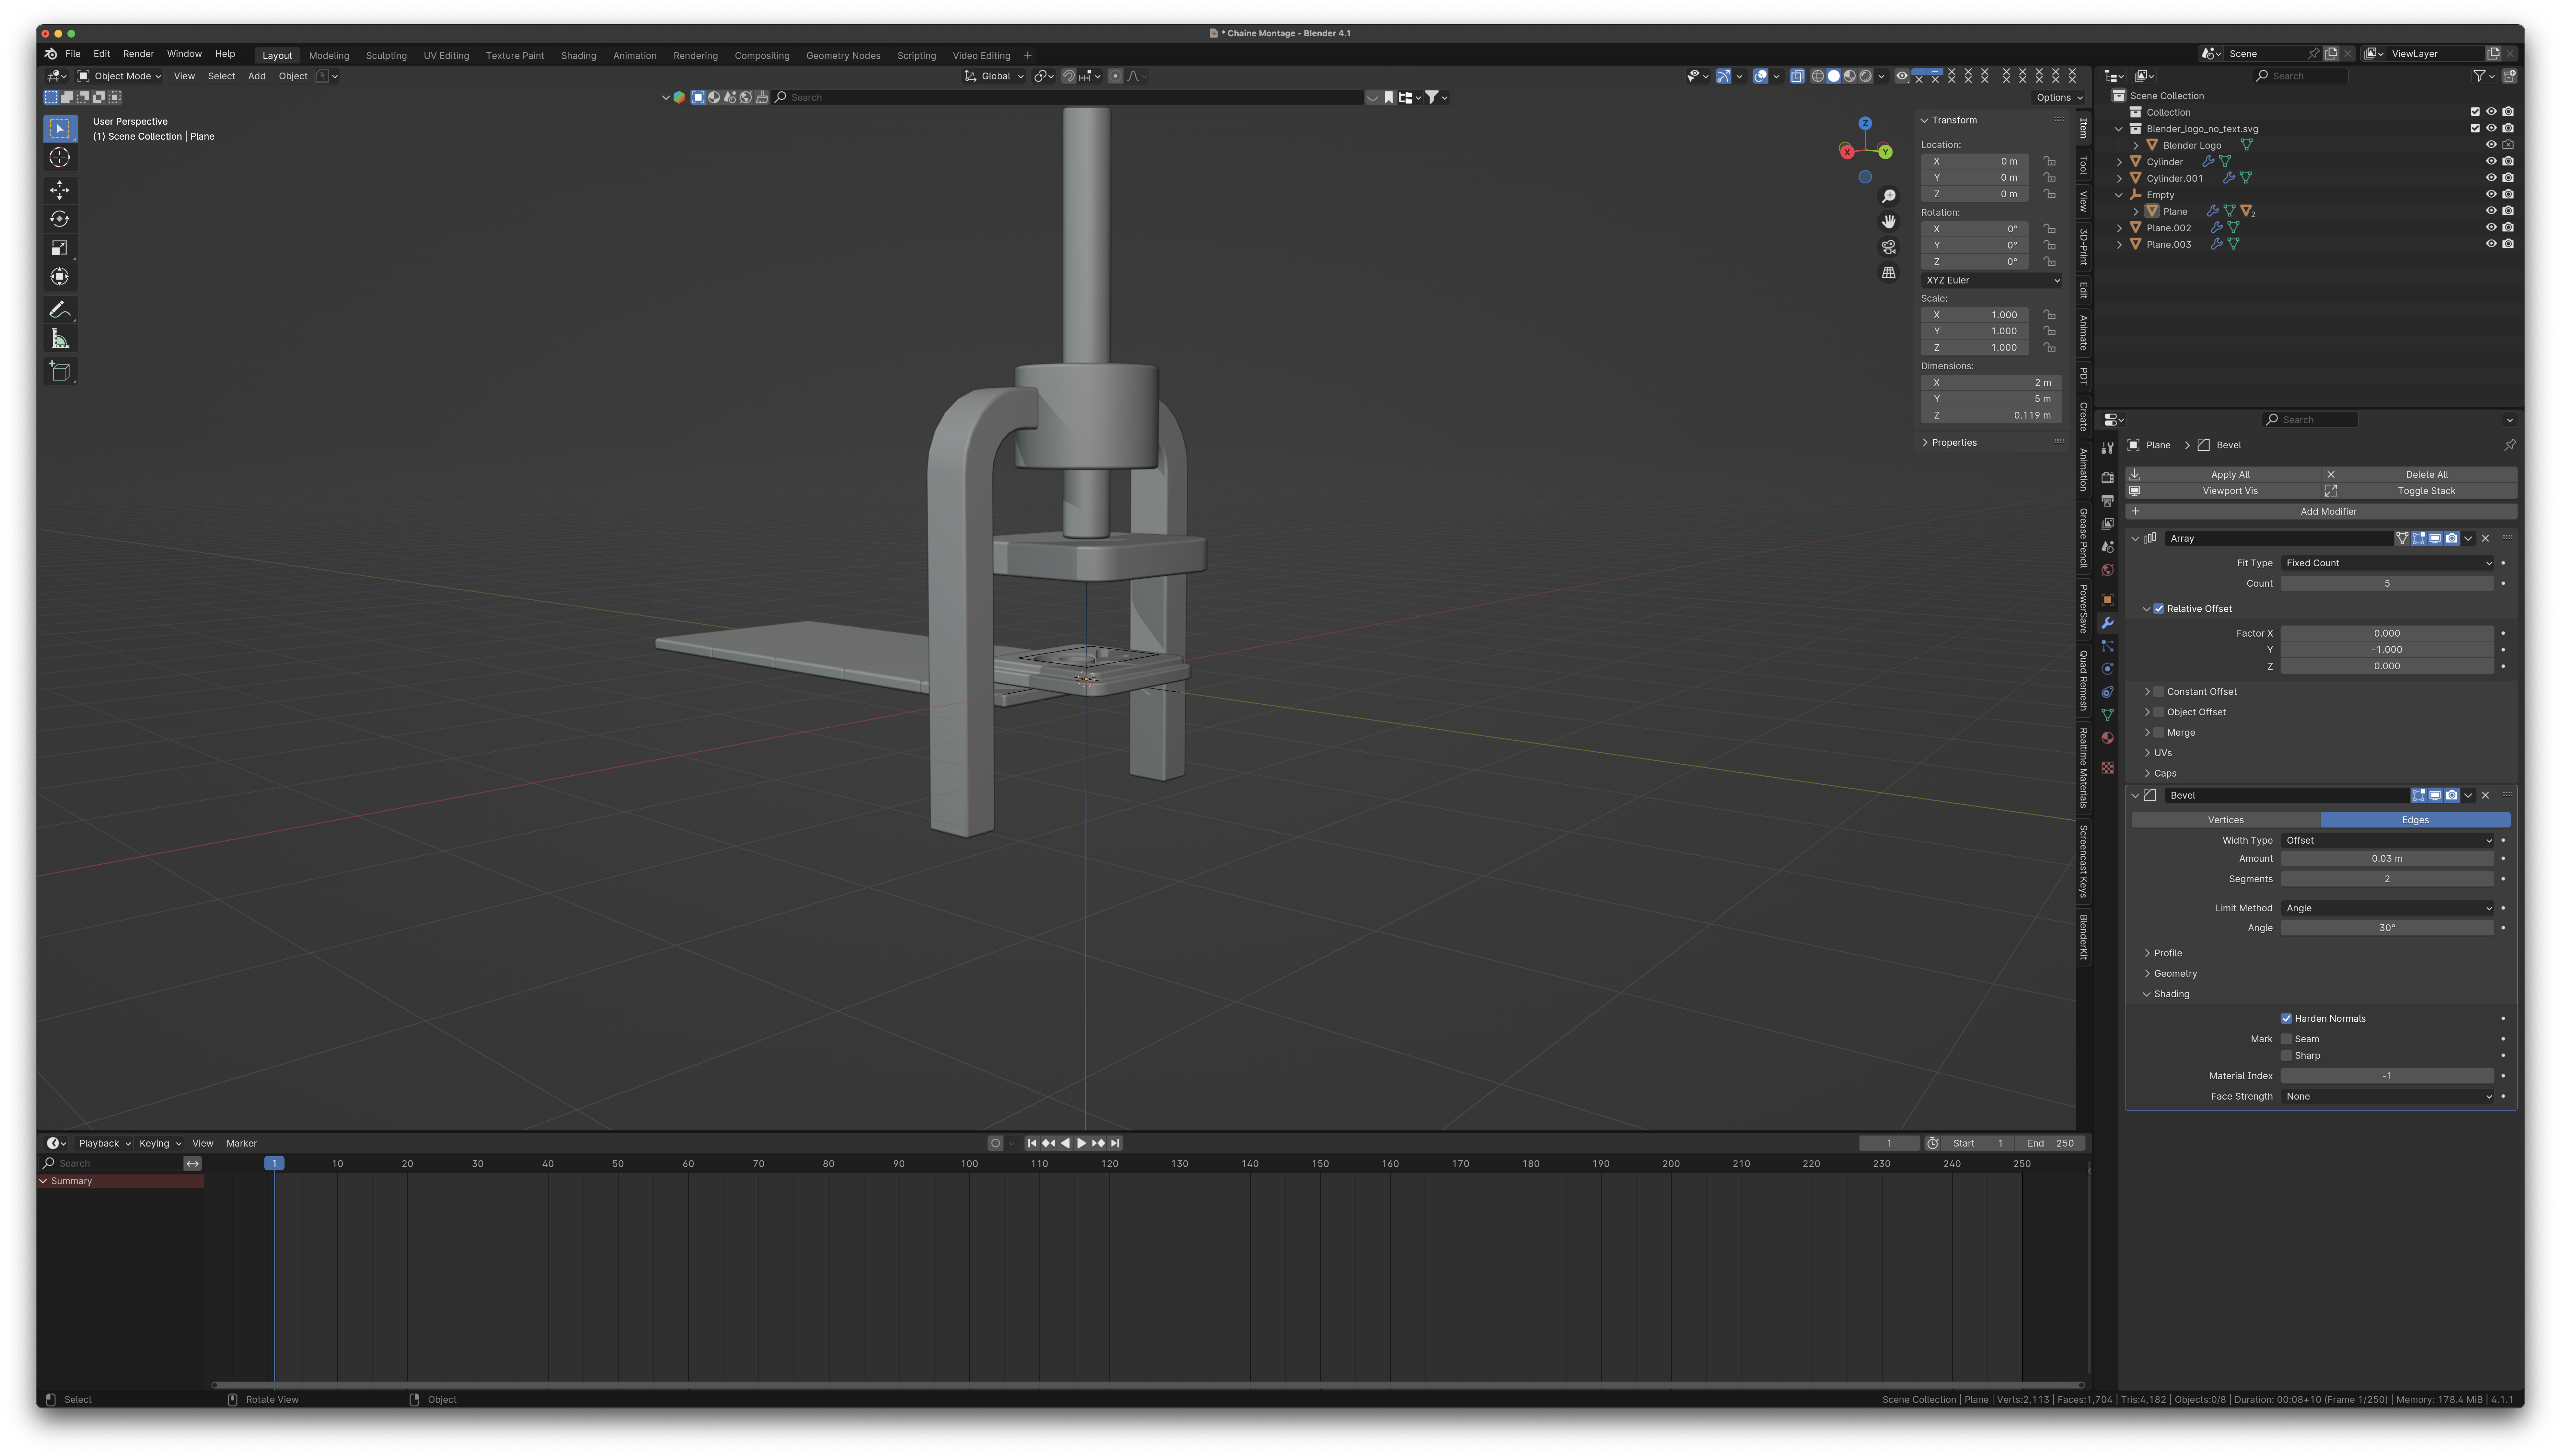
Task: Switch to material preview shading
Action: pos(1850,76)
